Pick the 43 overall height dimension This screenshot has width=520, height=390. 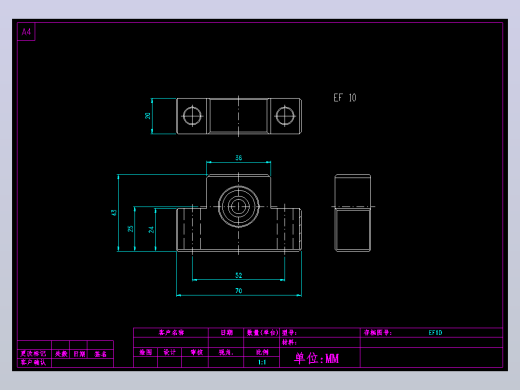114,213
